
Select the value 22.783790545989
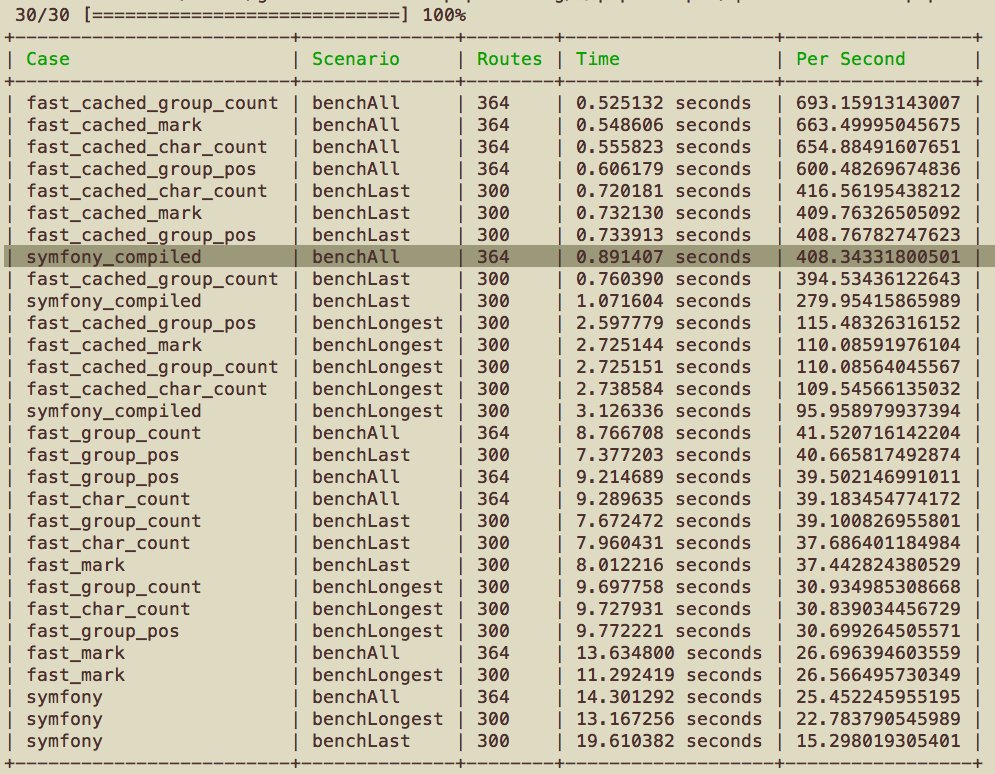pos(878,719)
